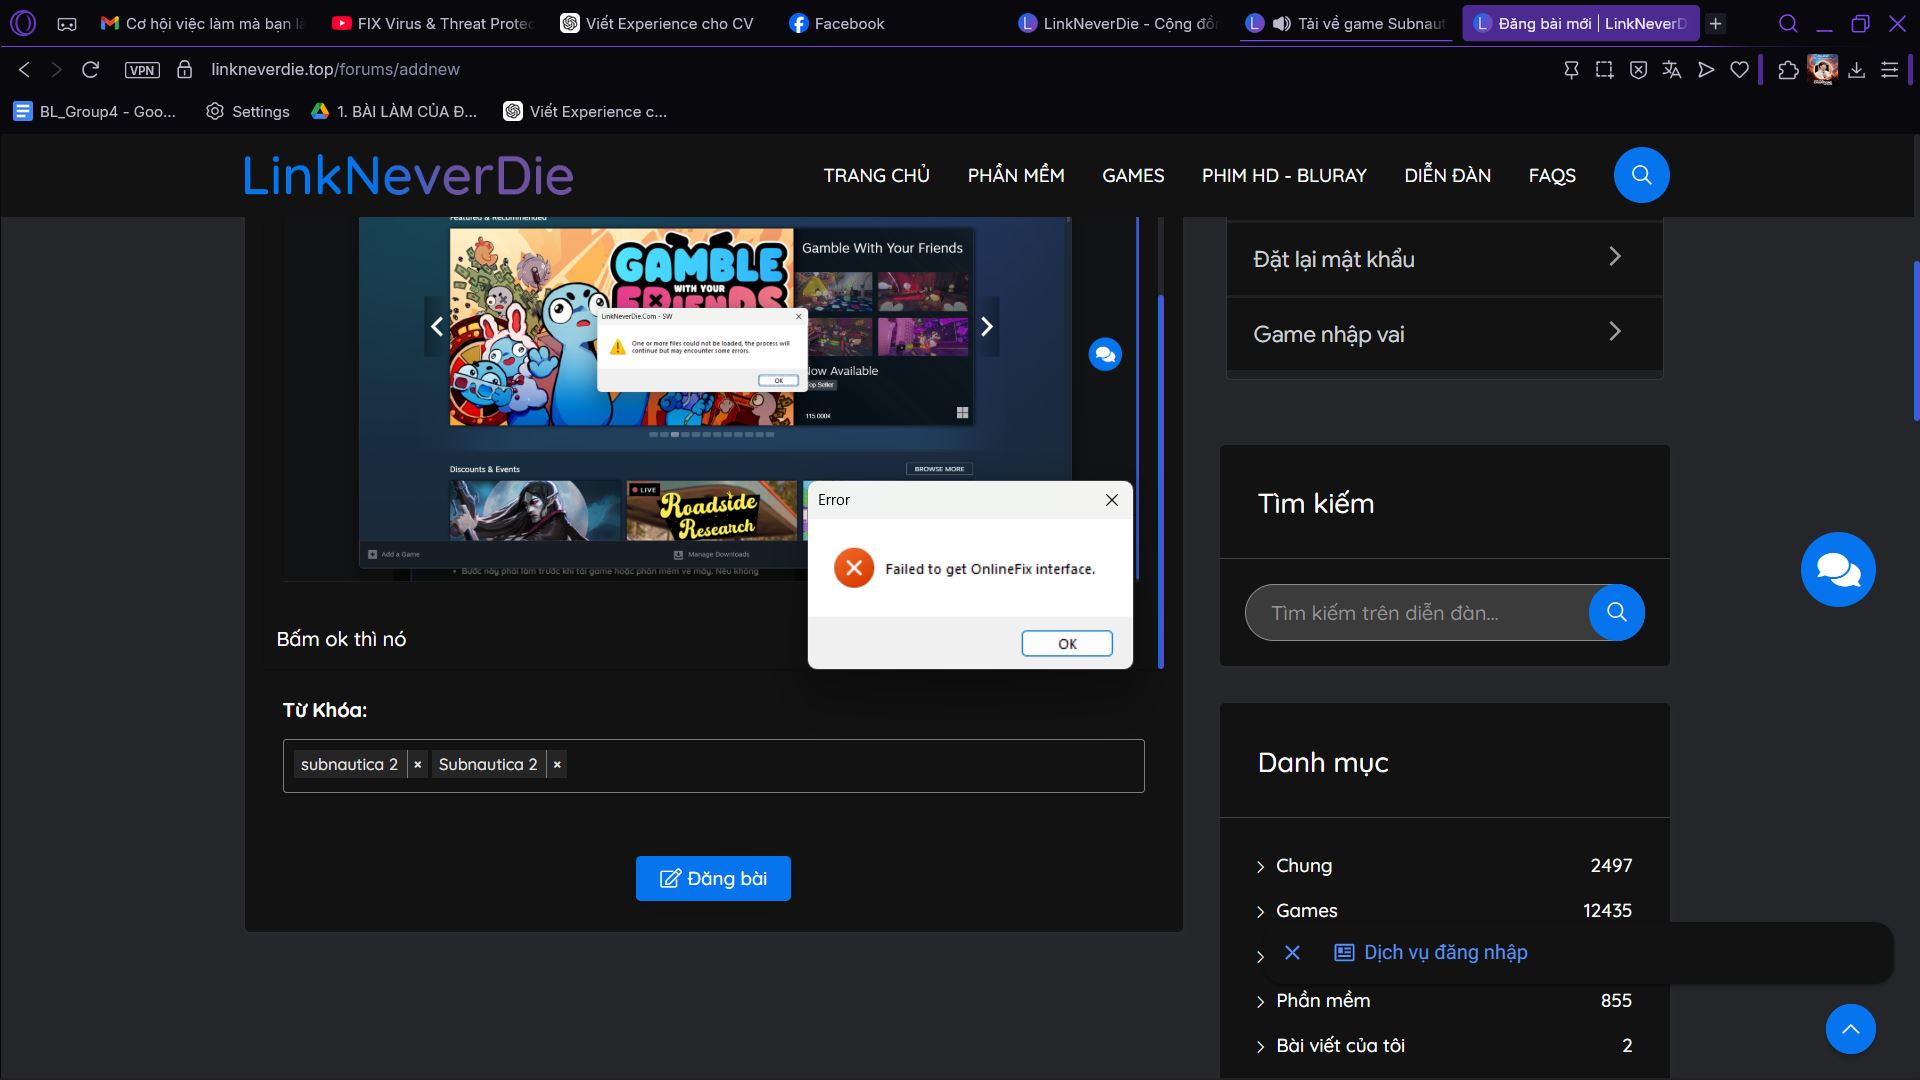This screenshot has width=1920, height=1080.
Task: Open the ad blocker shield icon
Action: (x=1638, y=69)
